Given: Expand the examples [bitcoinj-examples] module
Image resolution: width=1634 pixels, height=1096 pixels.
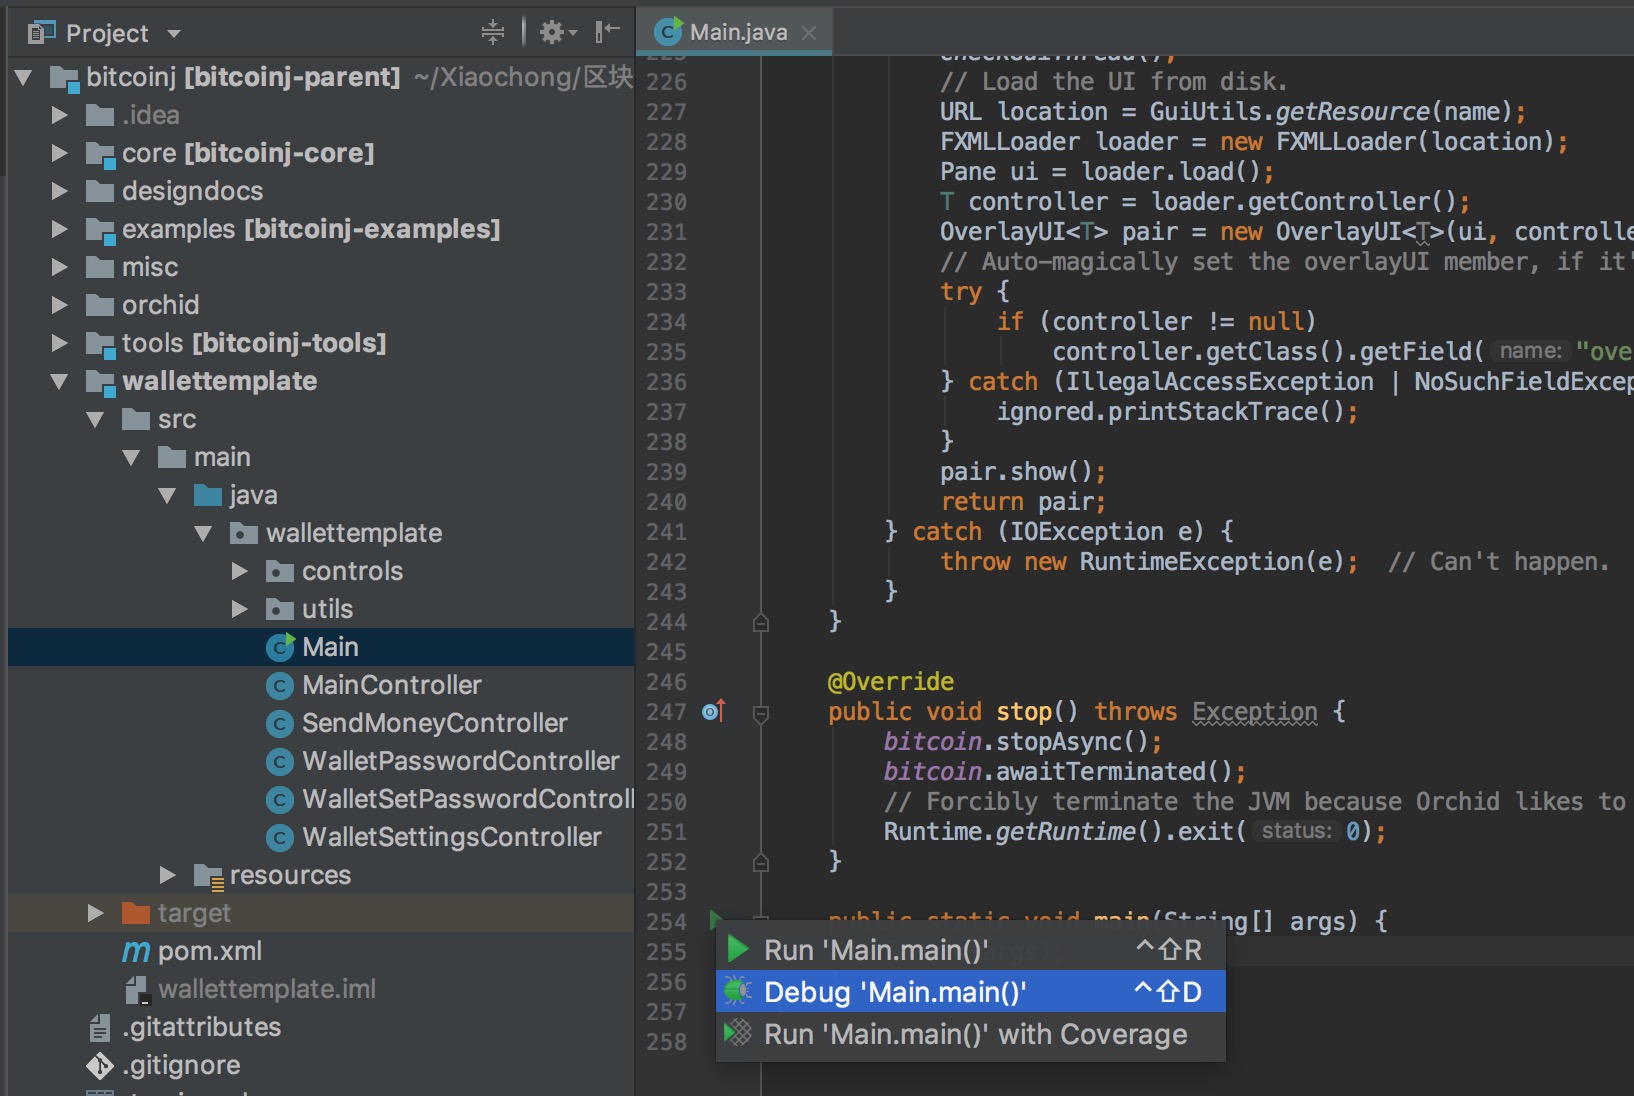Looking at the screenshot, I should coord(59,229).
